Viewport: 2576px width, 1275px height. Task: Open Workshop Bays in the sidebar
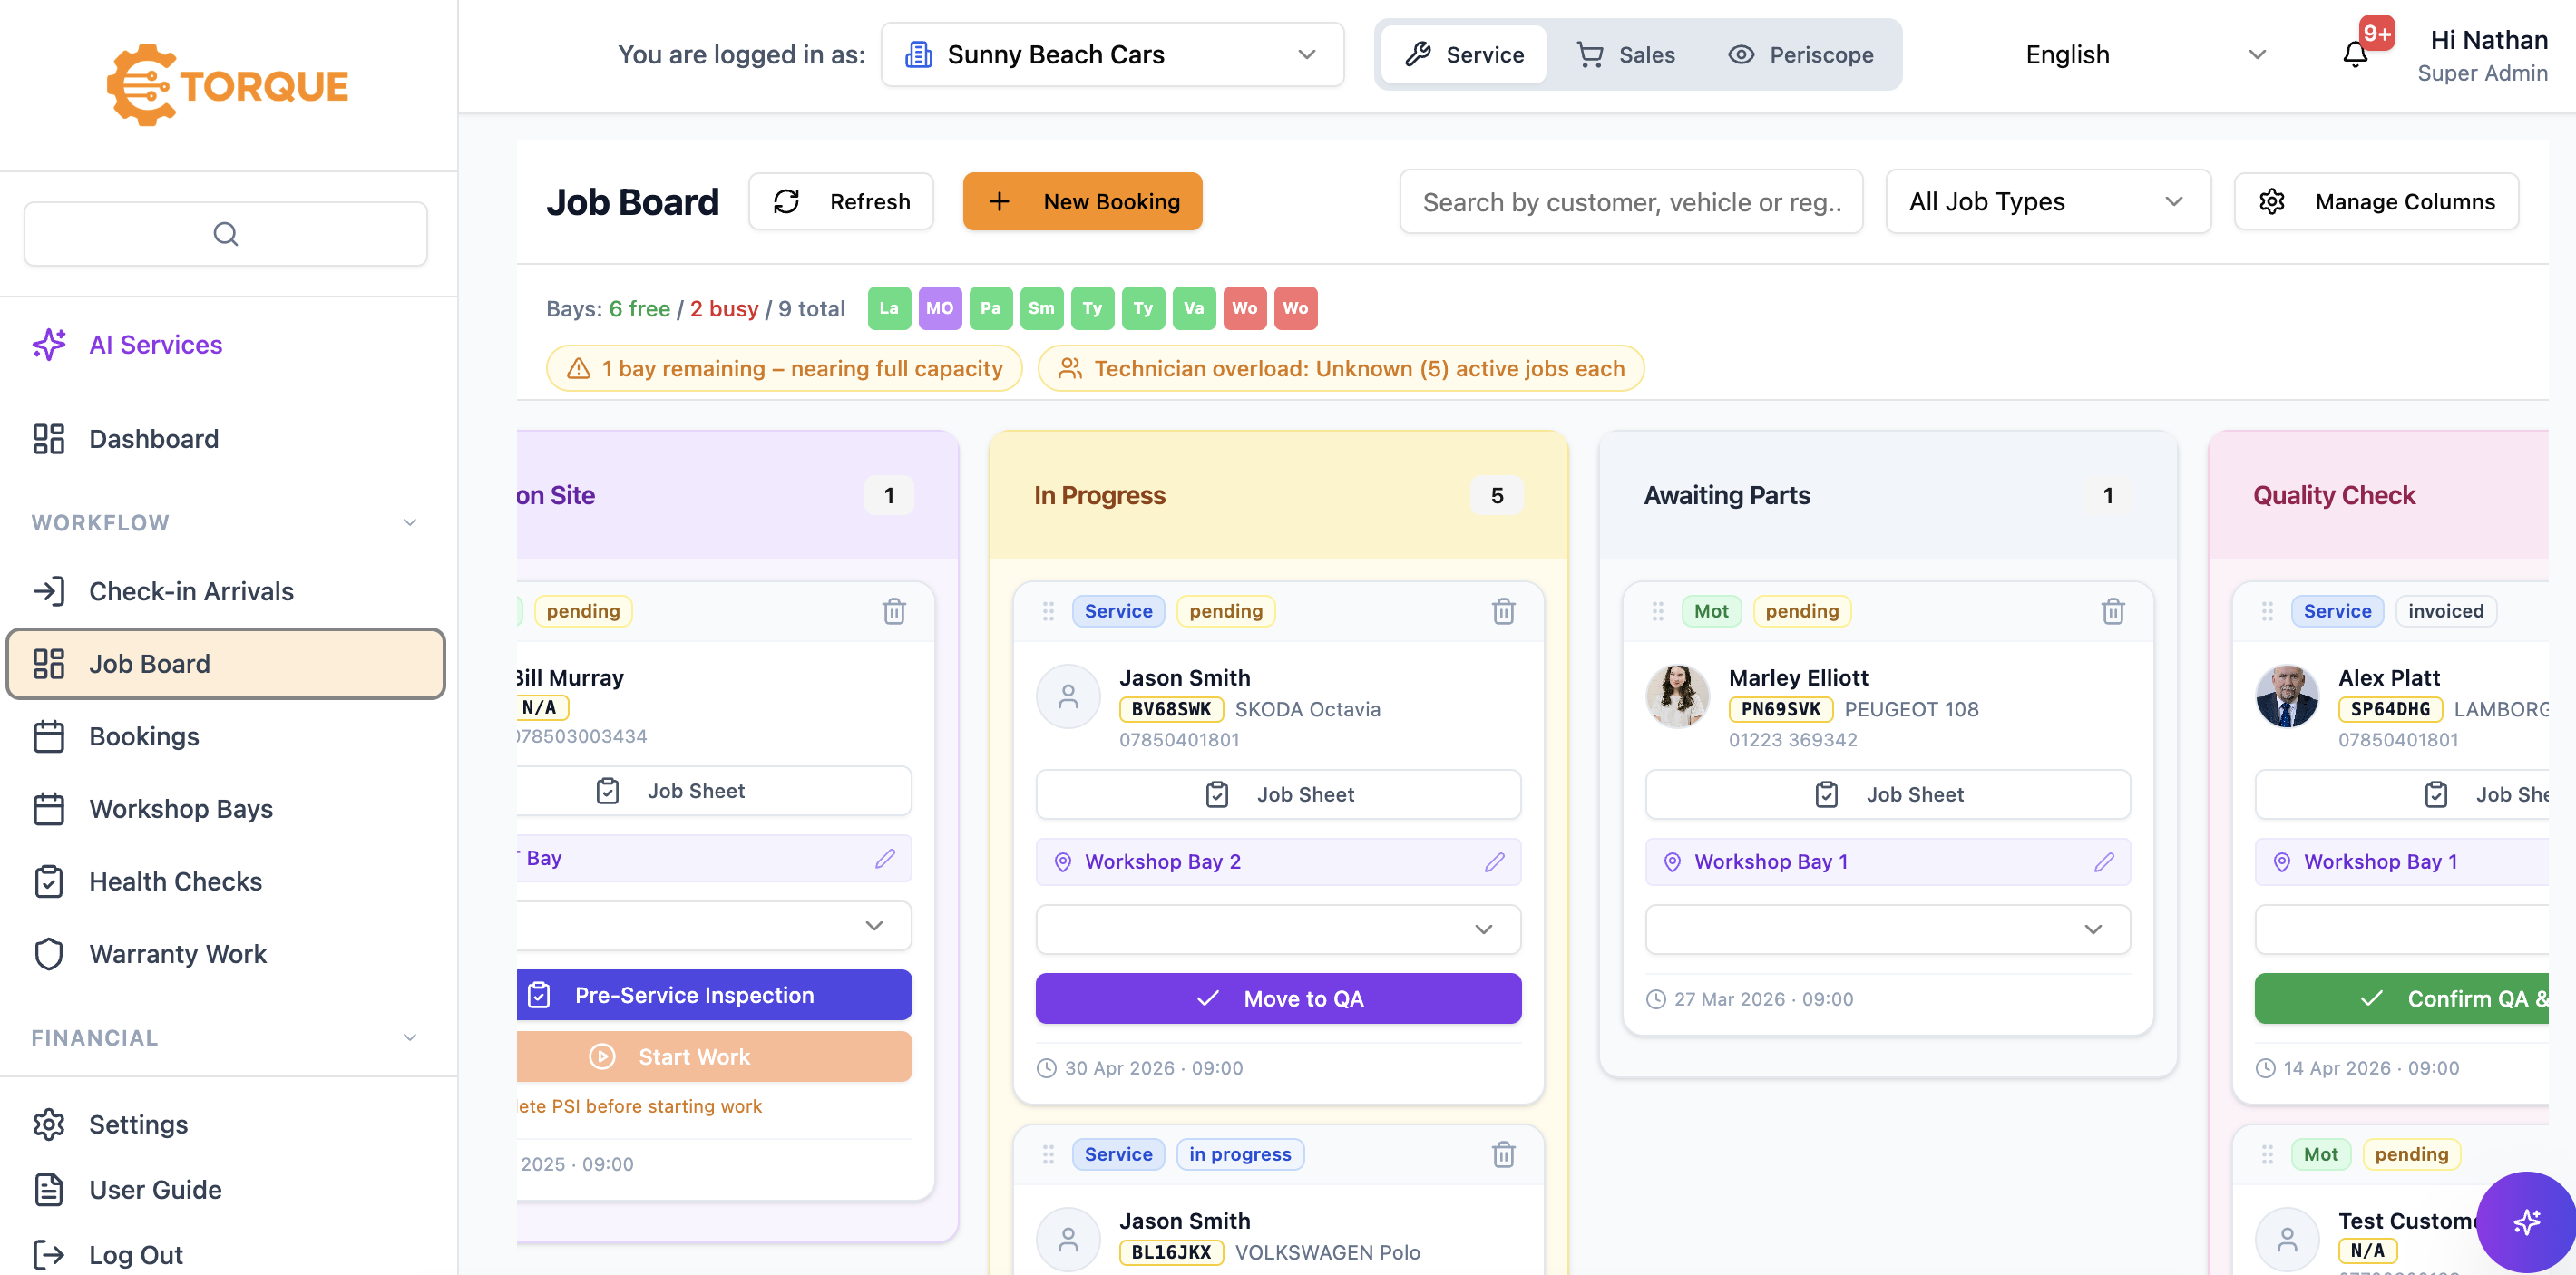coord(226,808)
